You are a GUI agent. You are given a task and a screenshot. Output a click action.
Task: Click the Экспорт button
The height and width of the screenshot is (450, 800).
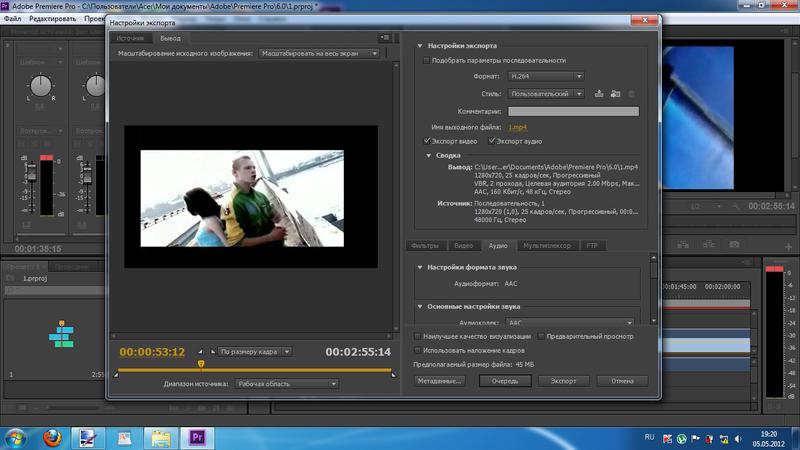point(564,381)
